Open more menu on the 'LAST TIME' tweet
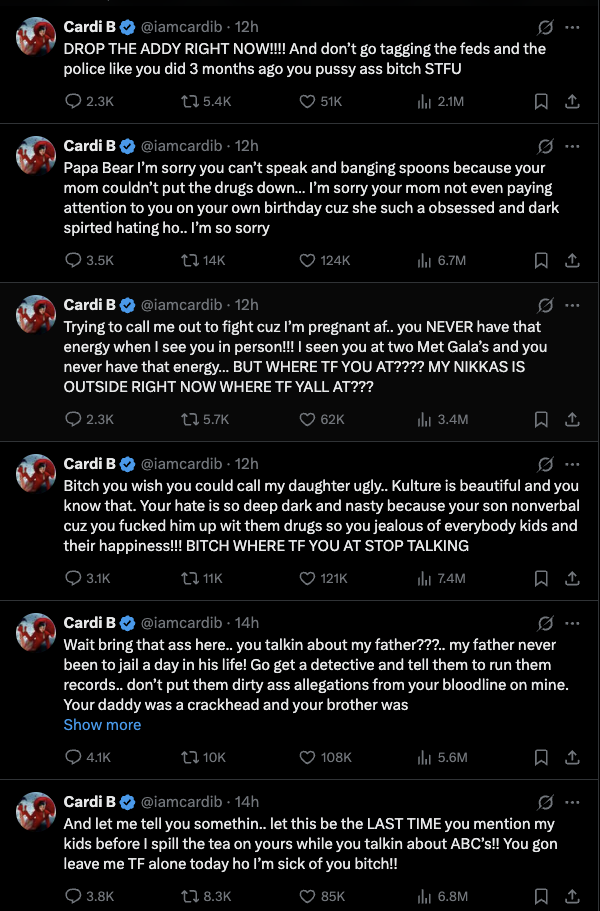 (572, 802)
